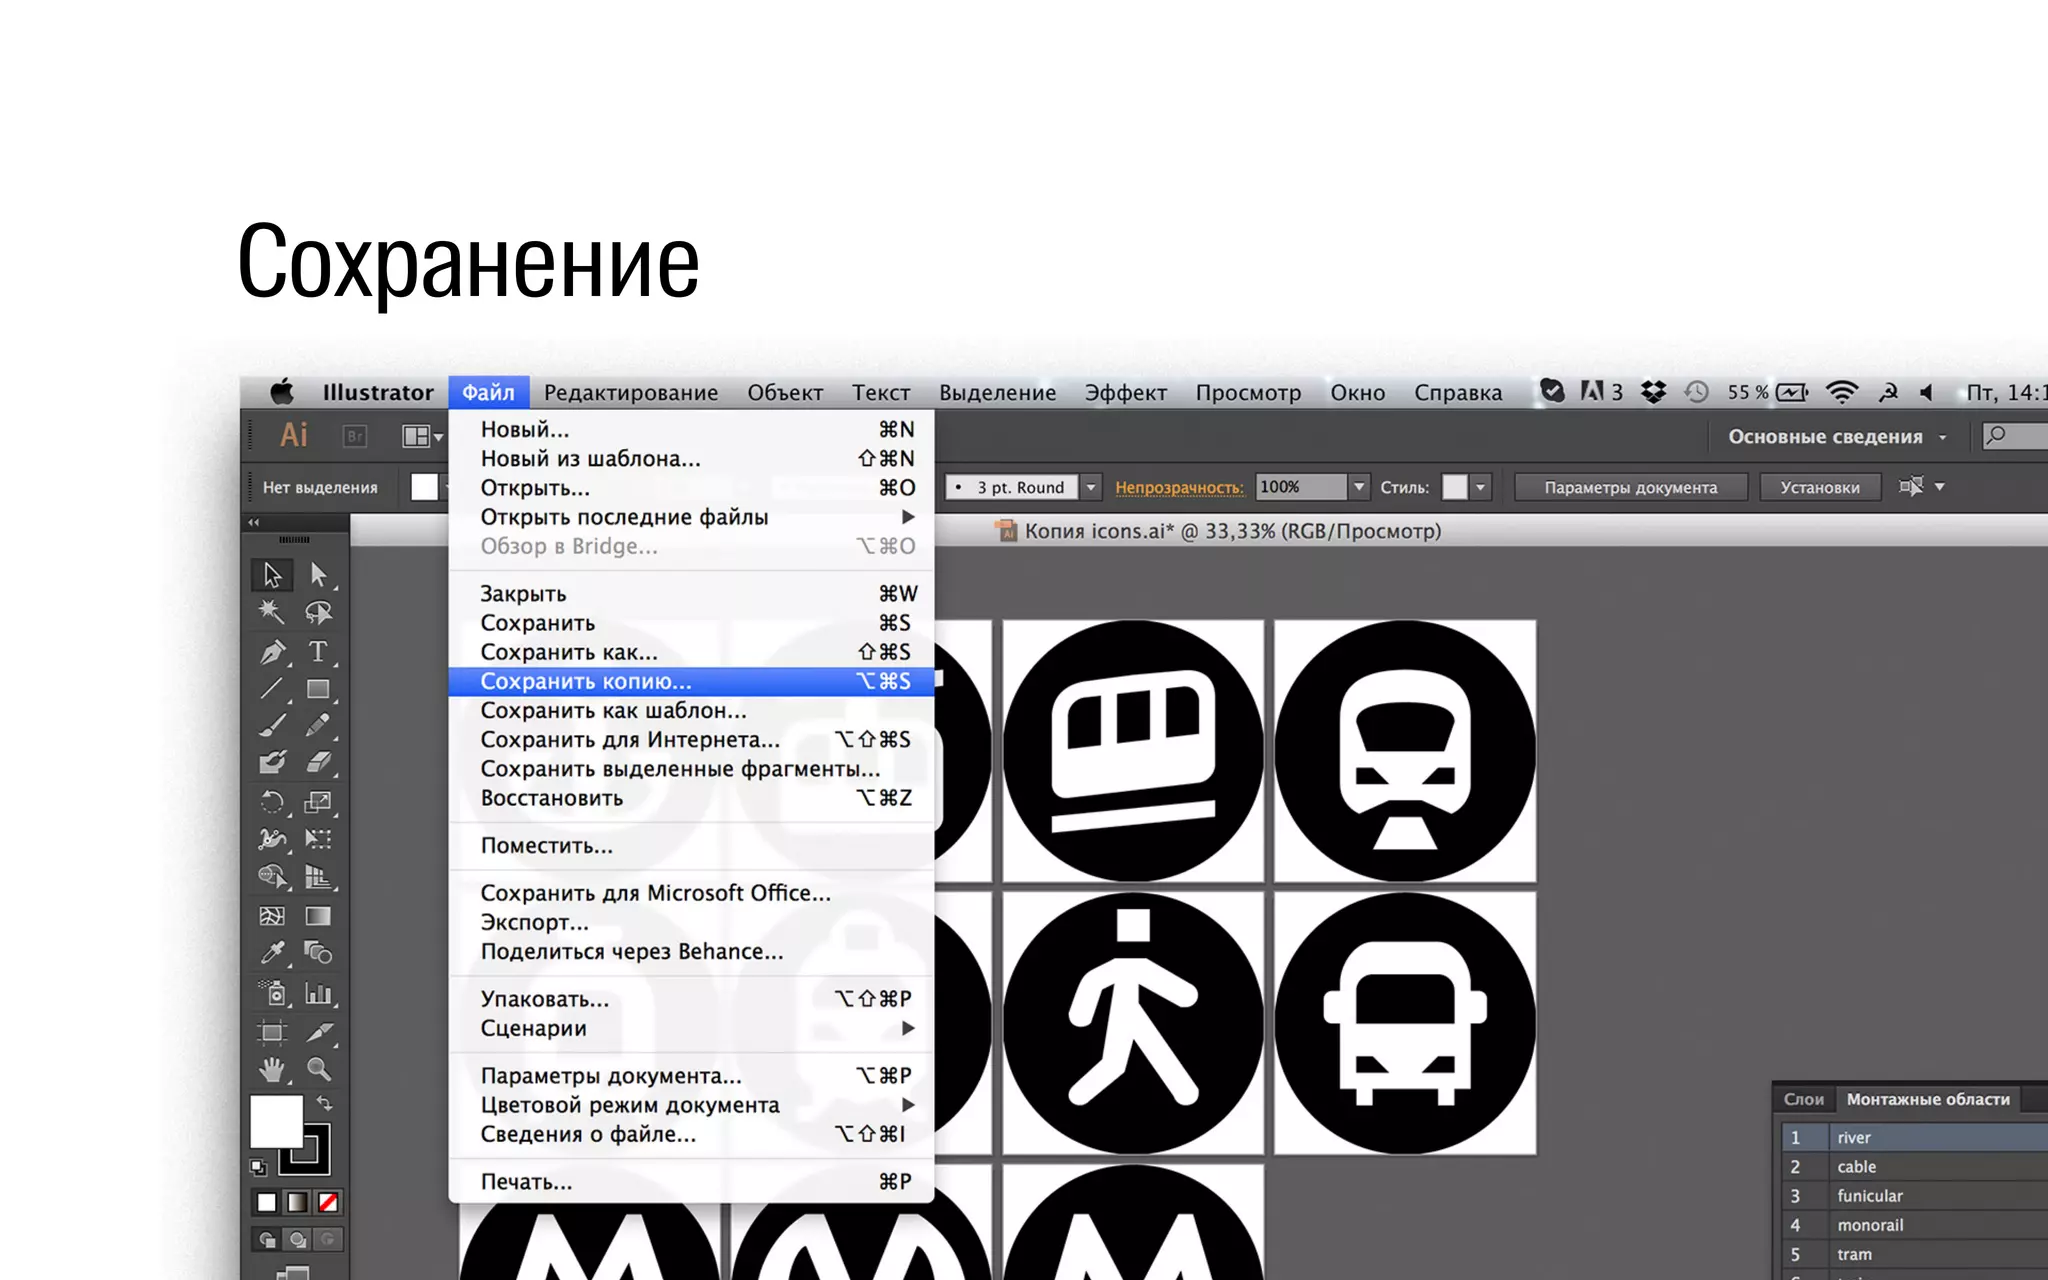2048x1280 pixels.
Task: Select the Eyedropper tool
Action: (272, 953)
